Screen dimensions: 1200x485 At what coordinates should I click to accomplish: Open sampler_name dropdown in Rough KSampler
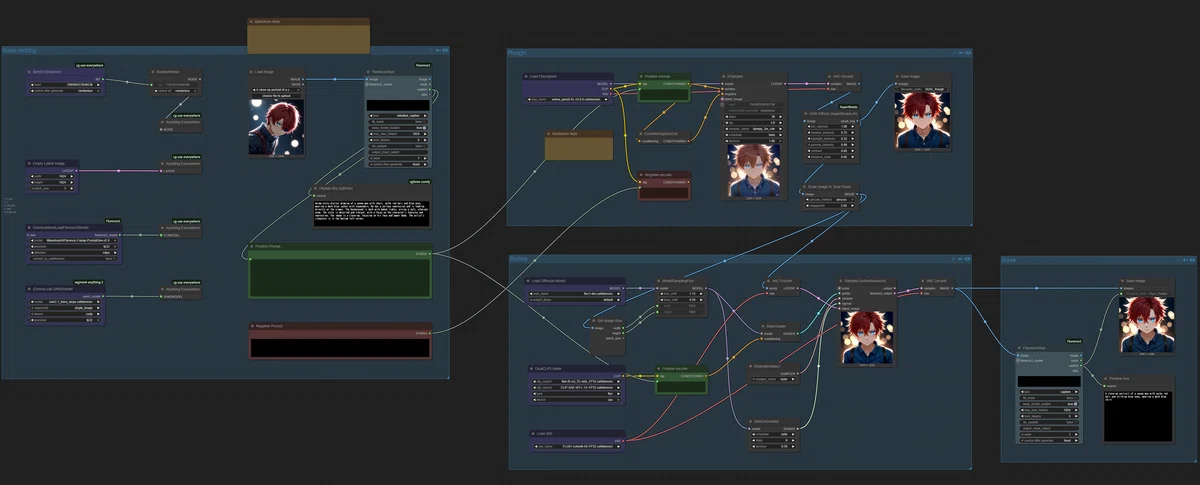(753, 129)
